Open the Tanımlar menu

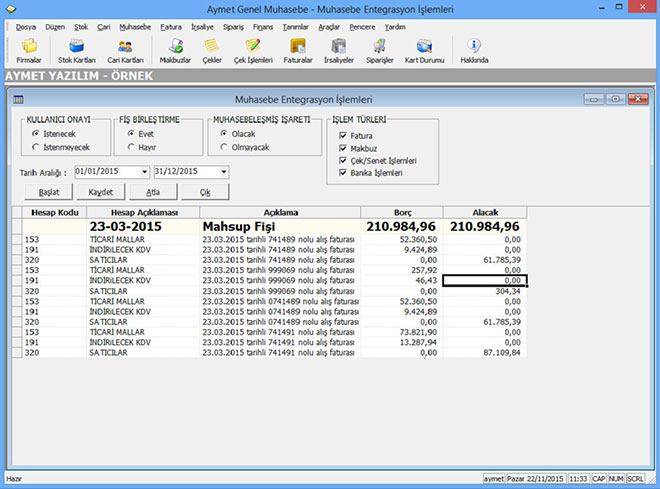click(x=295, y=27)
